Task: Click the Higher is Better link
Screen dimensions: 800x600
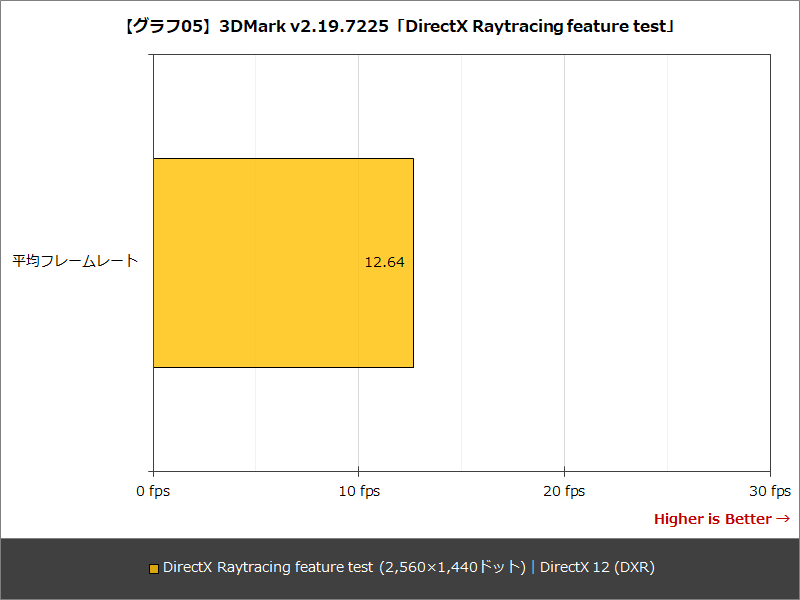Action: pos(712,519)
